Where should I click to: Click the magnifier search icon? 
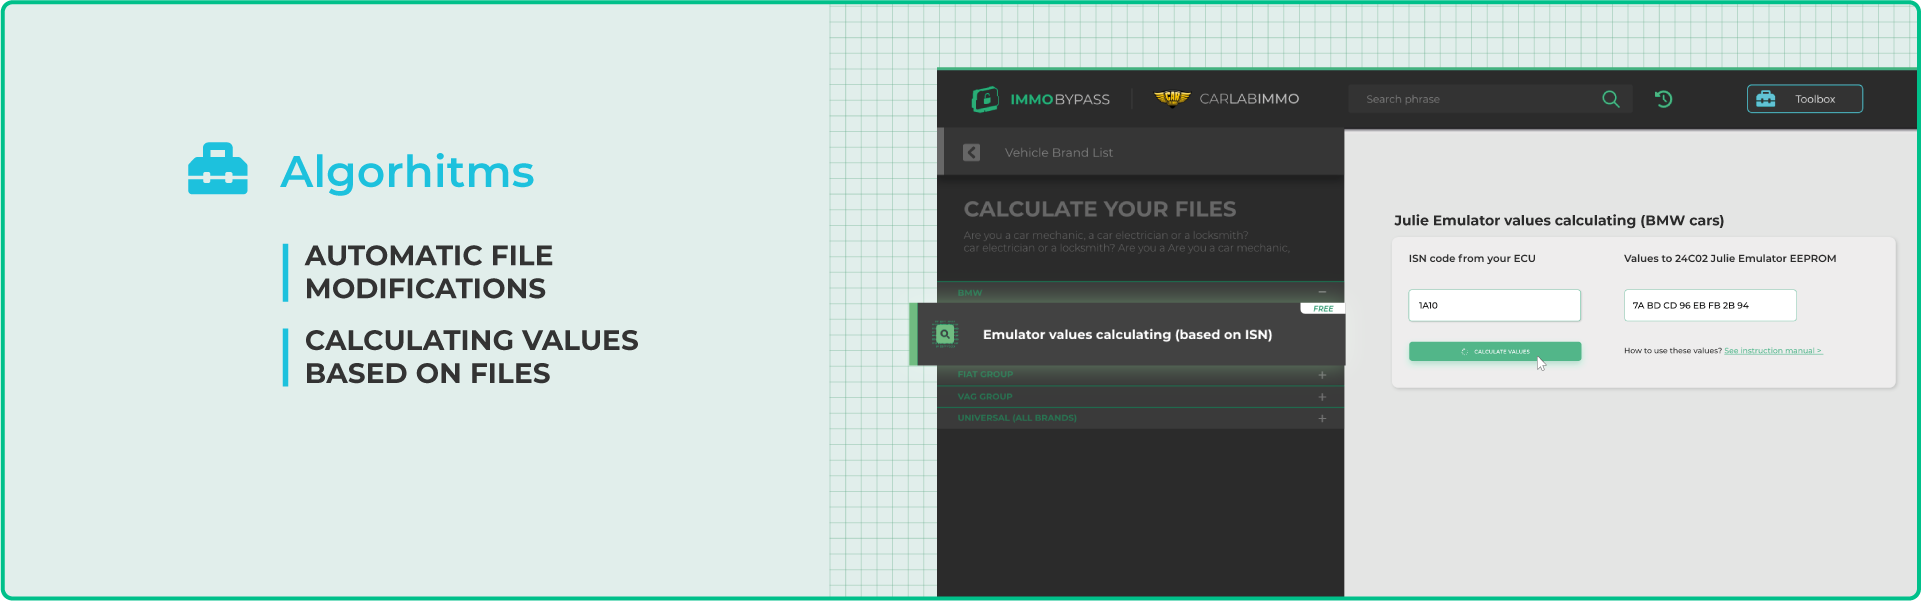coord(1610,99)
